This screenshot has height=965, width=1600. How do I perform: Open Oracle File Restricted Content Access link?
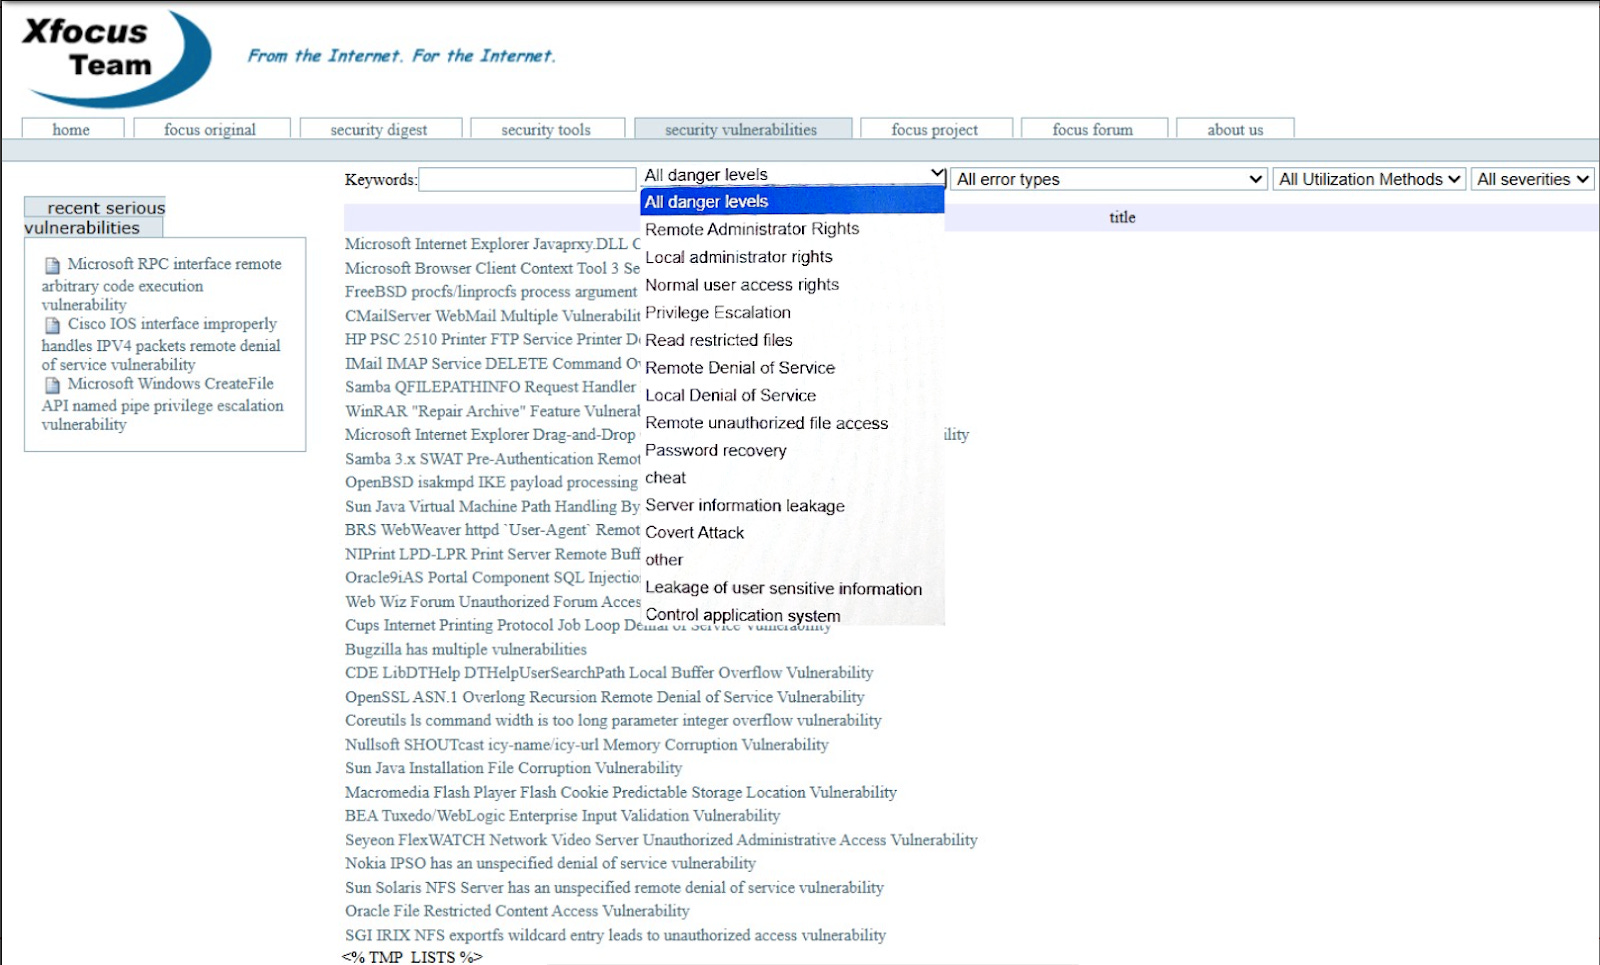(517, 911)
